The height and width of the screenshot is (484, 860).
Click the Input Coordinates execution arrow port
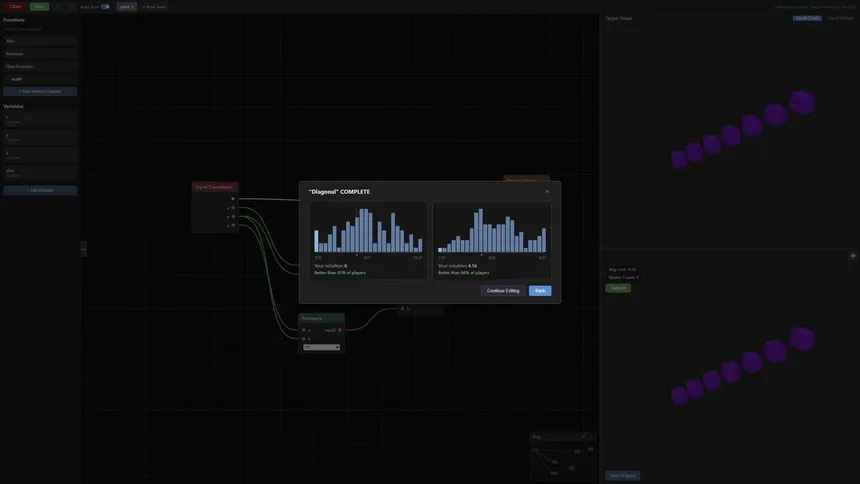[x=233, y=199]
